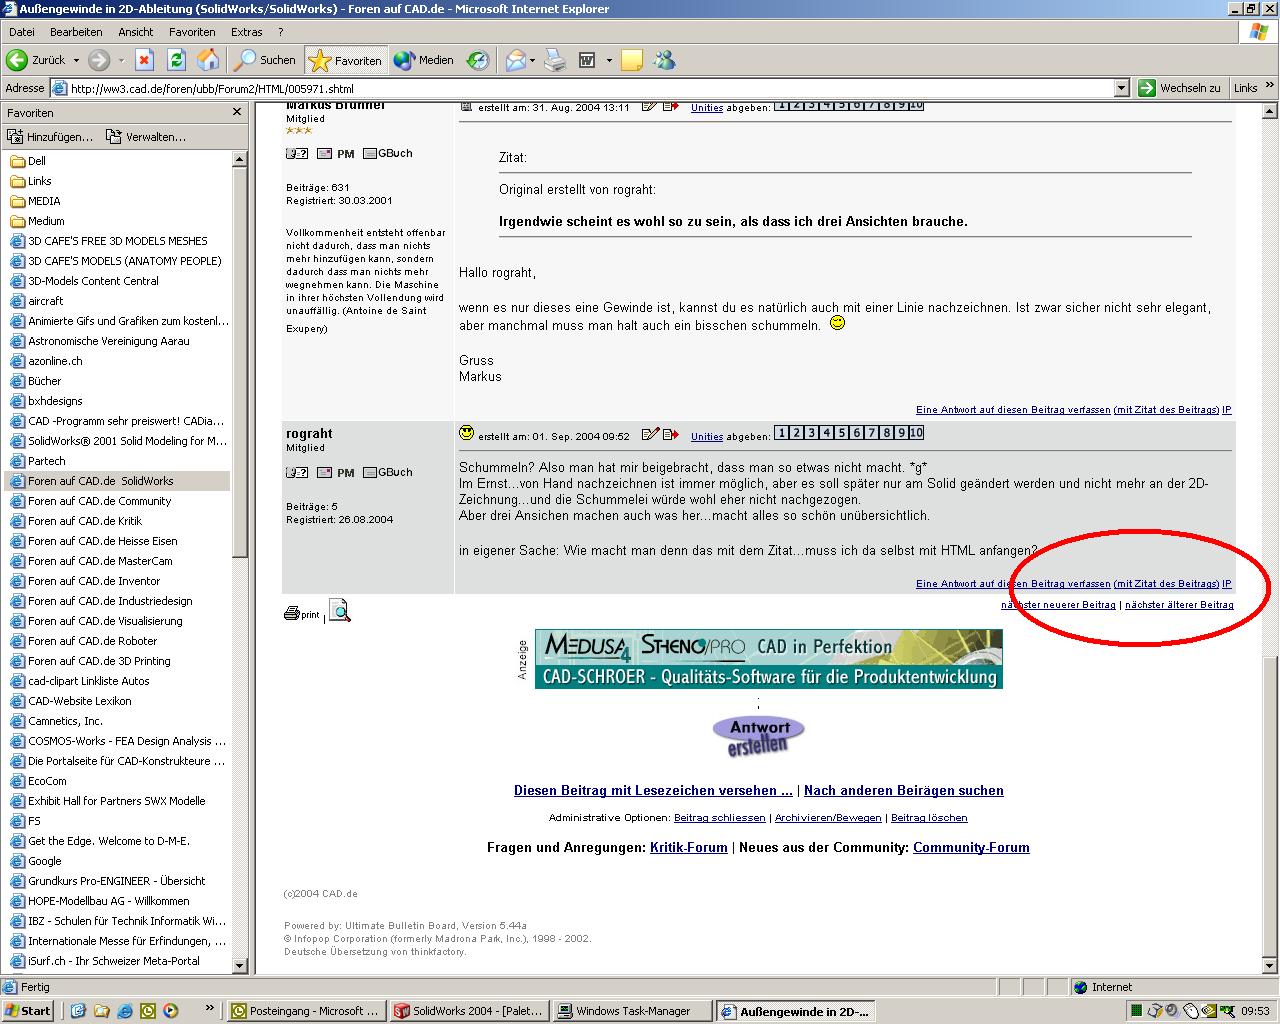Open the Extras menu

(247, 32)
